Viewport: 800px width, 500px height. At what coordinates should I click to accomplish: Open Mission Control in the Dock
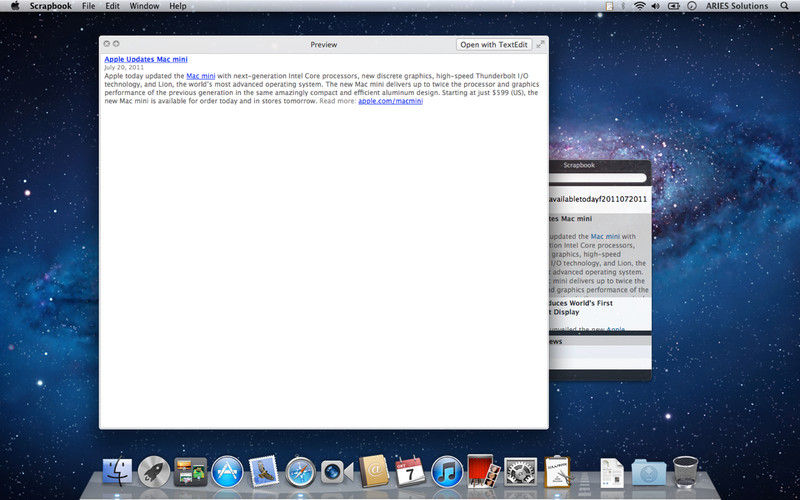[x=190, y=471]
